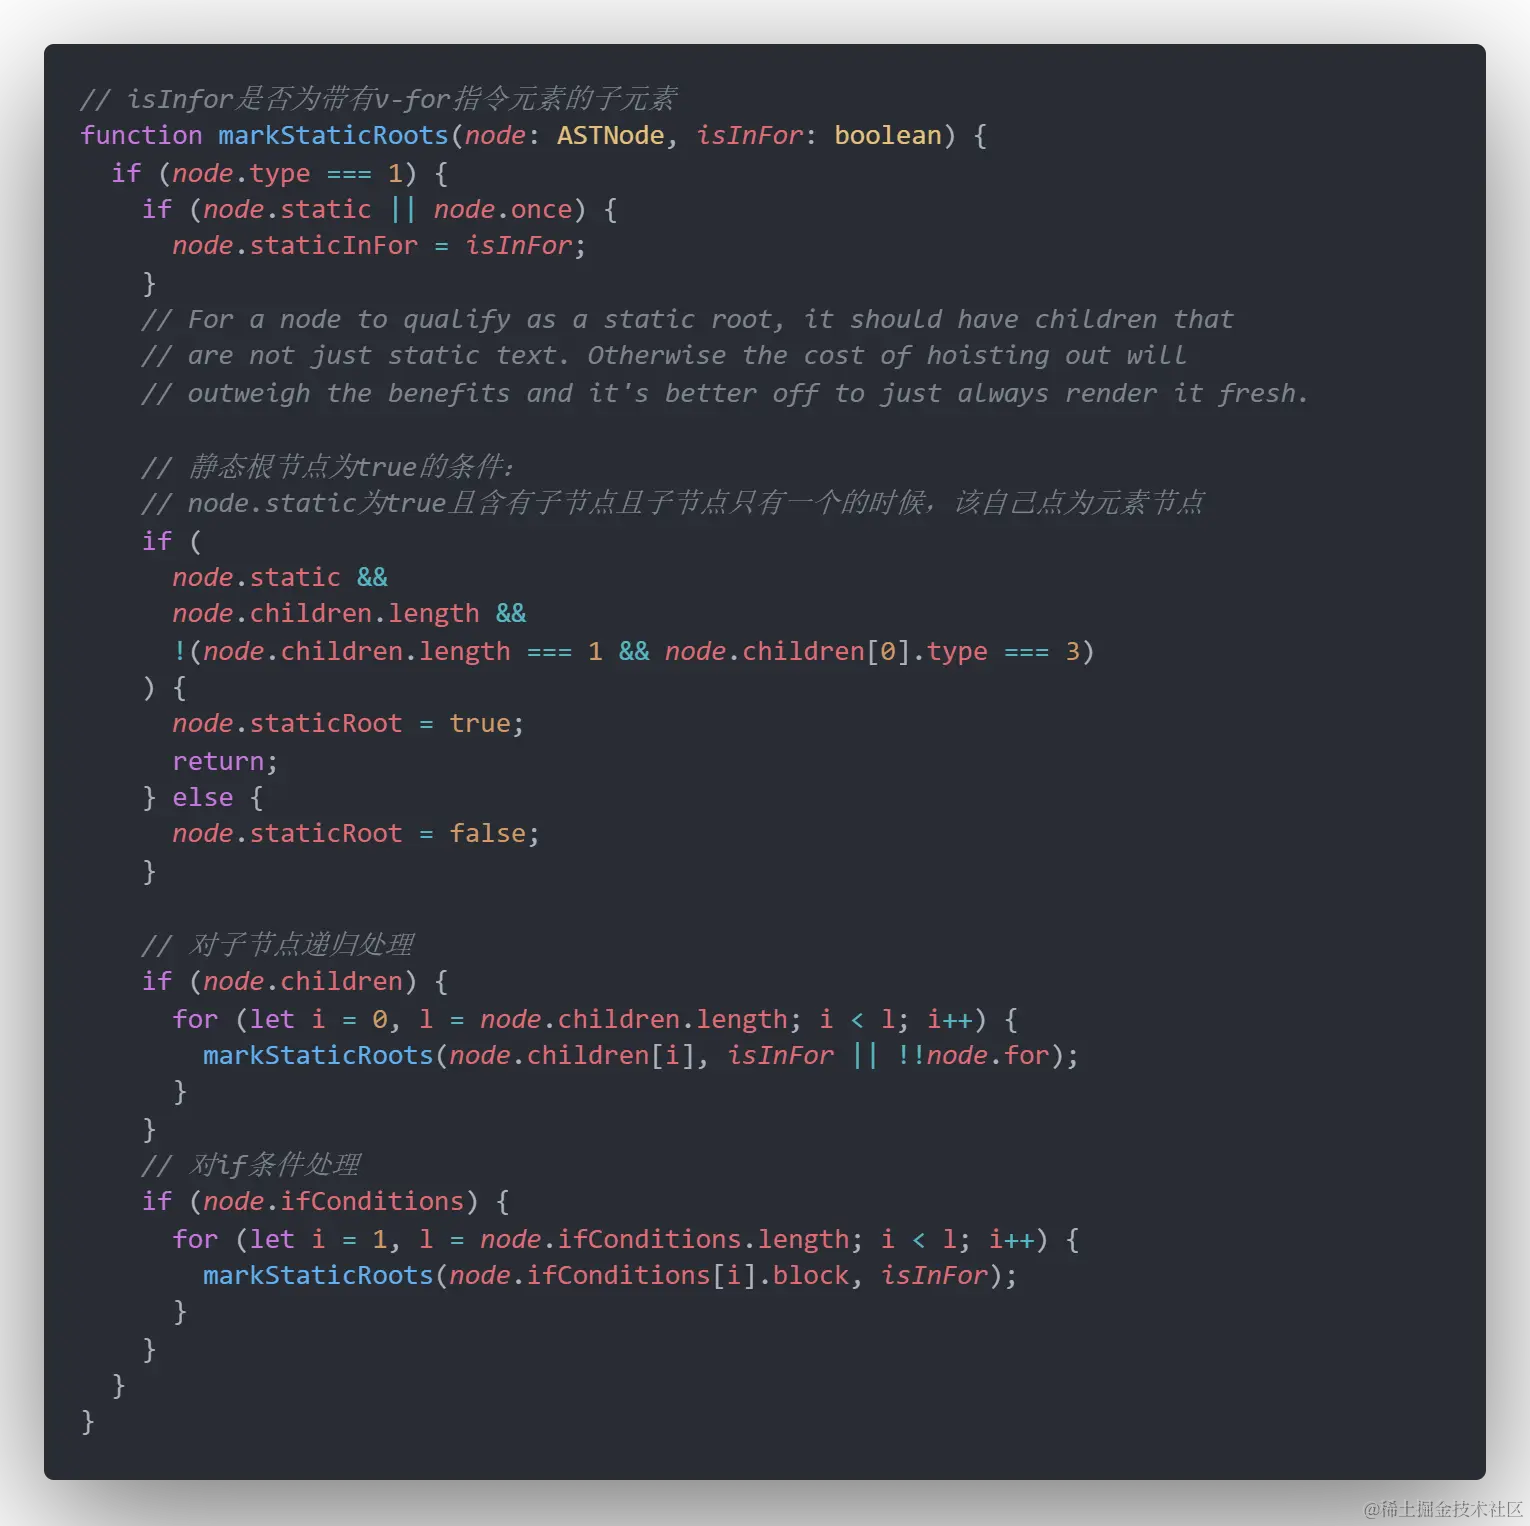The image size is (1530, 1526).
Task: Click the return statement
Action: [225, 761]
